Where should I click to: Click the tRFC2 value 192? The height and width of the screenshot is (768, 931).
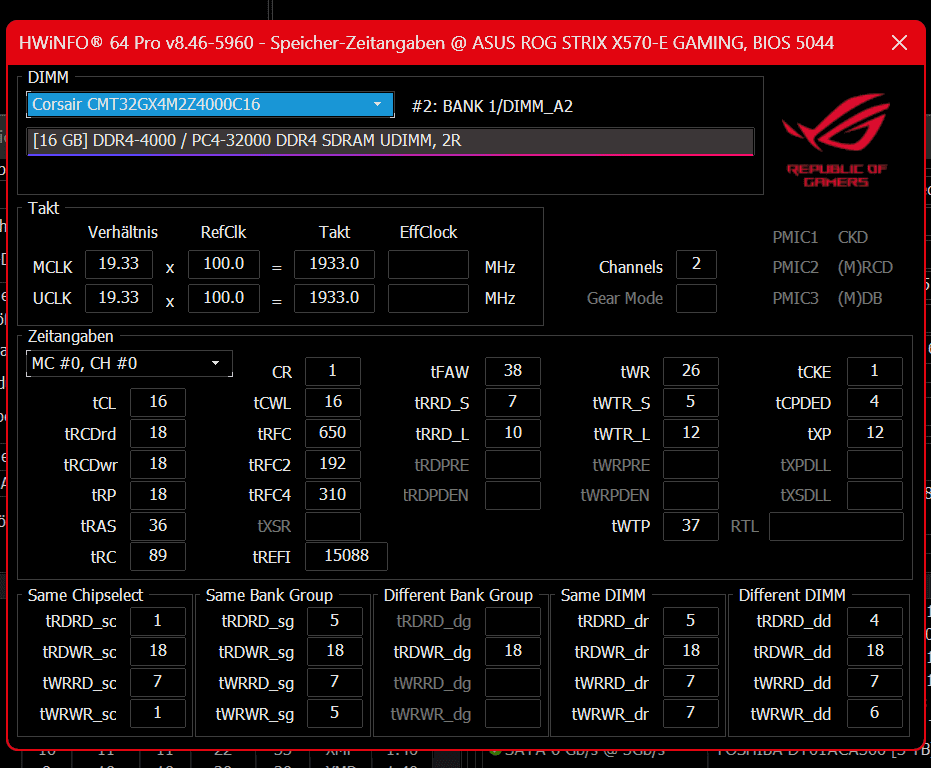(332, 464)
